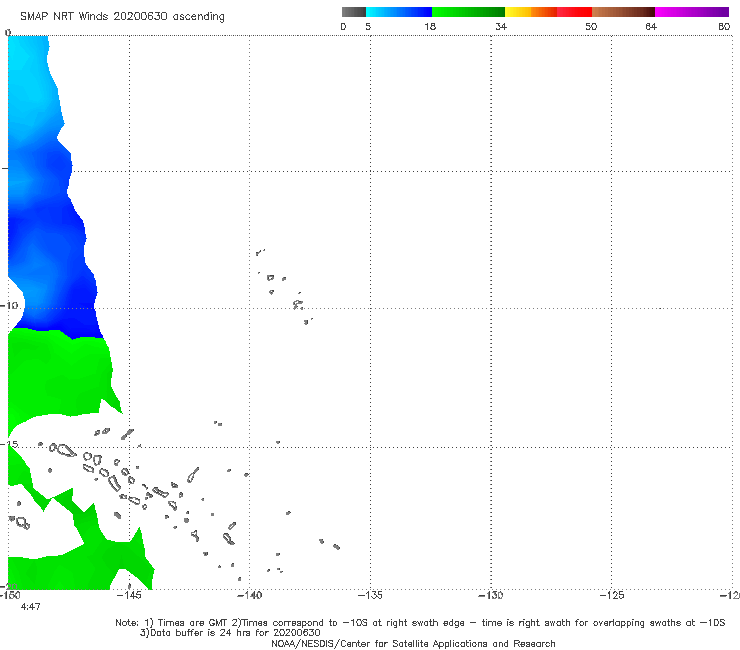Click the blue 5-18 segment of colorbar
This screenshot has width=740, height=650.
pos(399,12)
